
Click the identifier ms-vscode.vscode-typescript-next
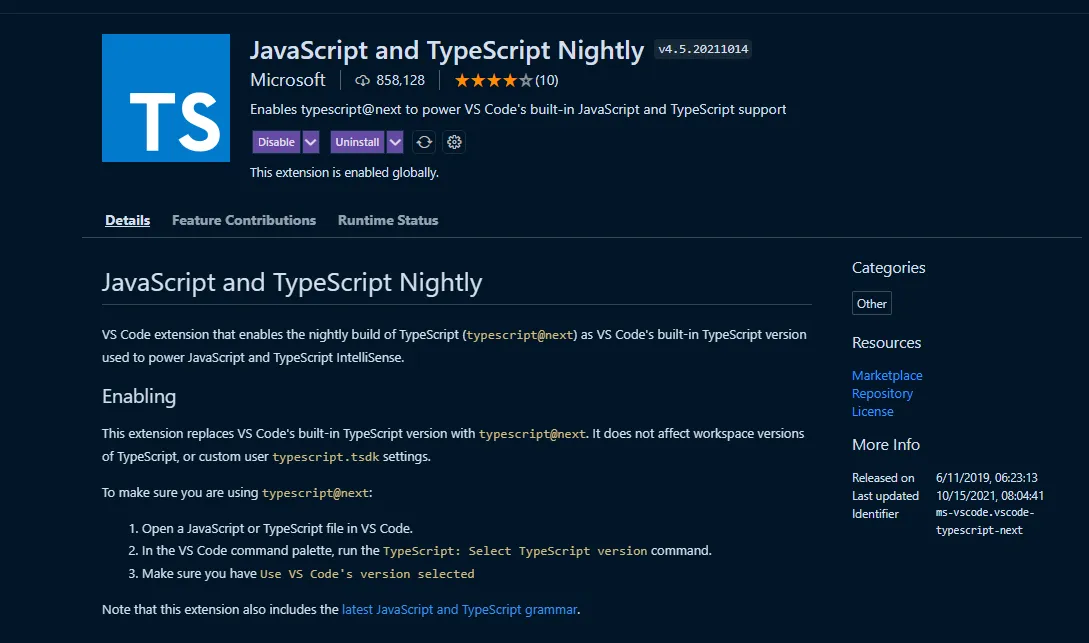point(985,521)
